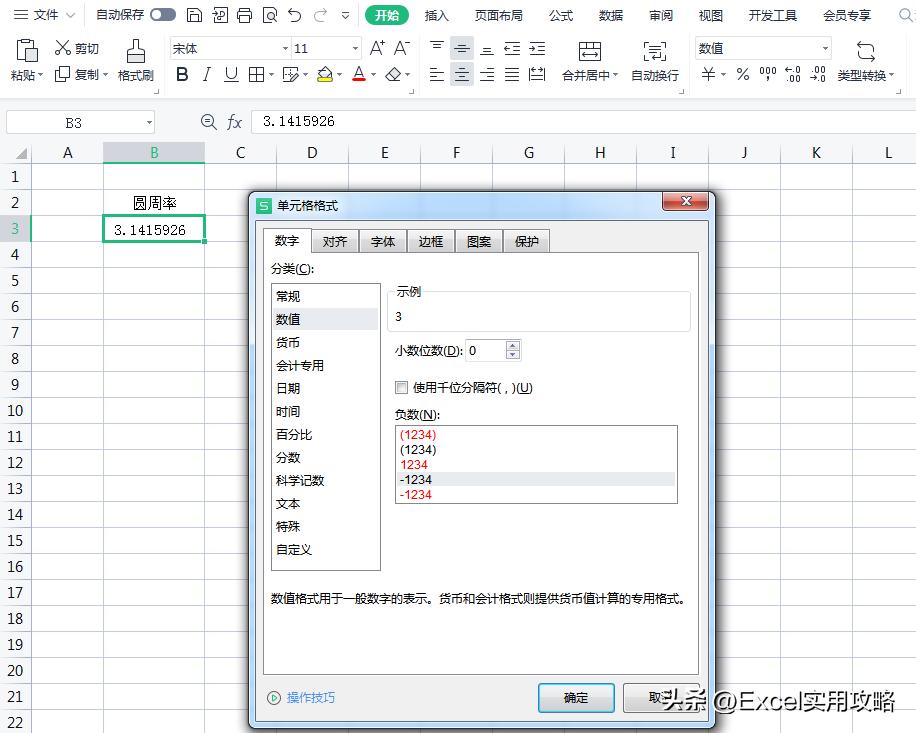Switch to the 字体 tab in the dialog
Viewport: 916px width, 733px height.
point(382,241)
